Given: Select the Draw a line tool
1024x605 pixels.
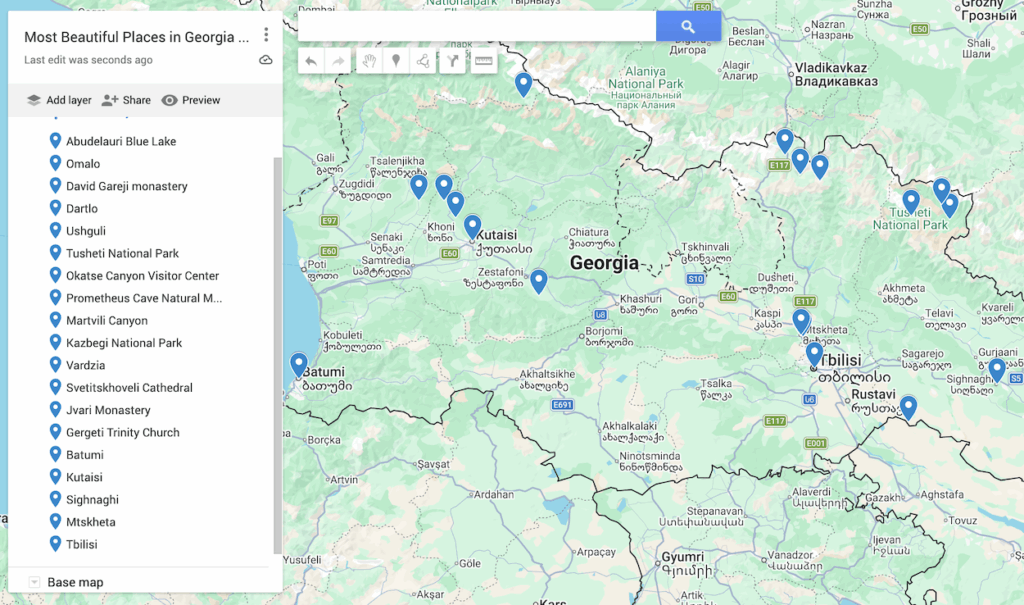Looking at the screenshot, I should click(423, 61).
